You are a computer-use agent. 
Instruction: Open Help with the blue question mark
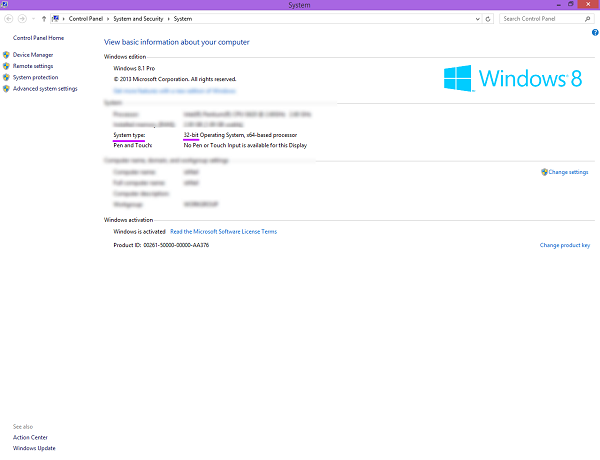click(595, 33)
